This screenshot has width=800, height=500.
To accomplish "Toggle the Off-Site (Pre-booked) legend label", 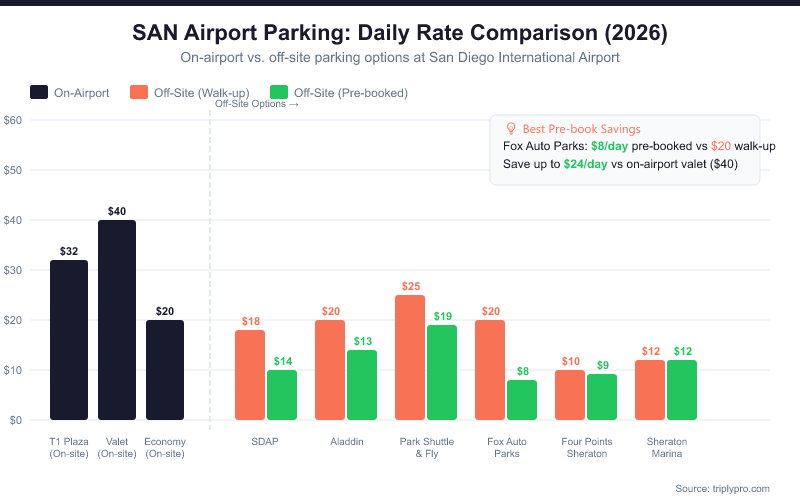I will pyautogui.click(x=350, y=93).
